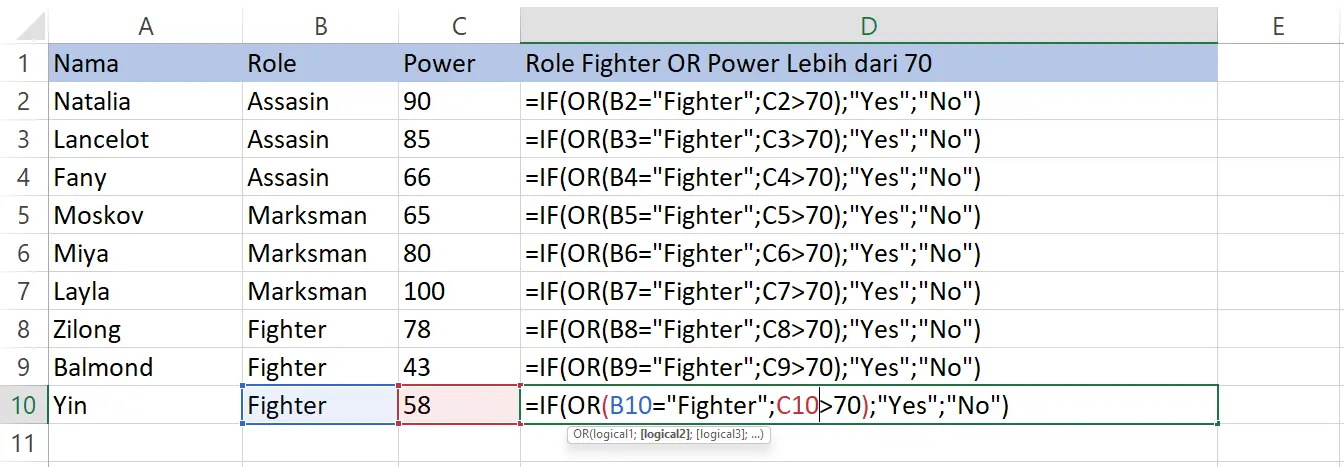This screenshot has width=1344, height=467.
Task: Select column E header
Action: (x=1280, y=27)
